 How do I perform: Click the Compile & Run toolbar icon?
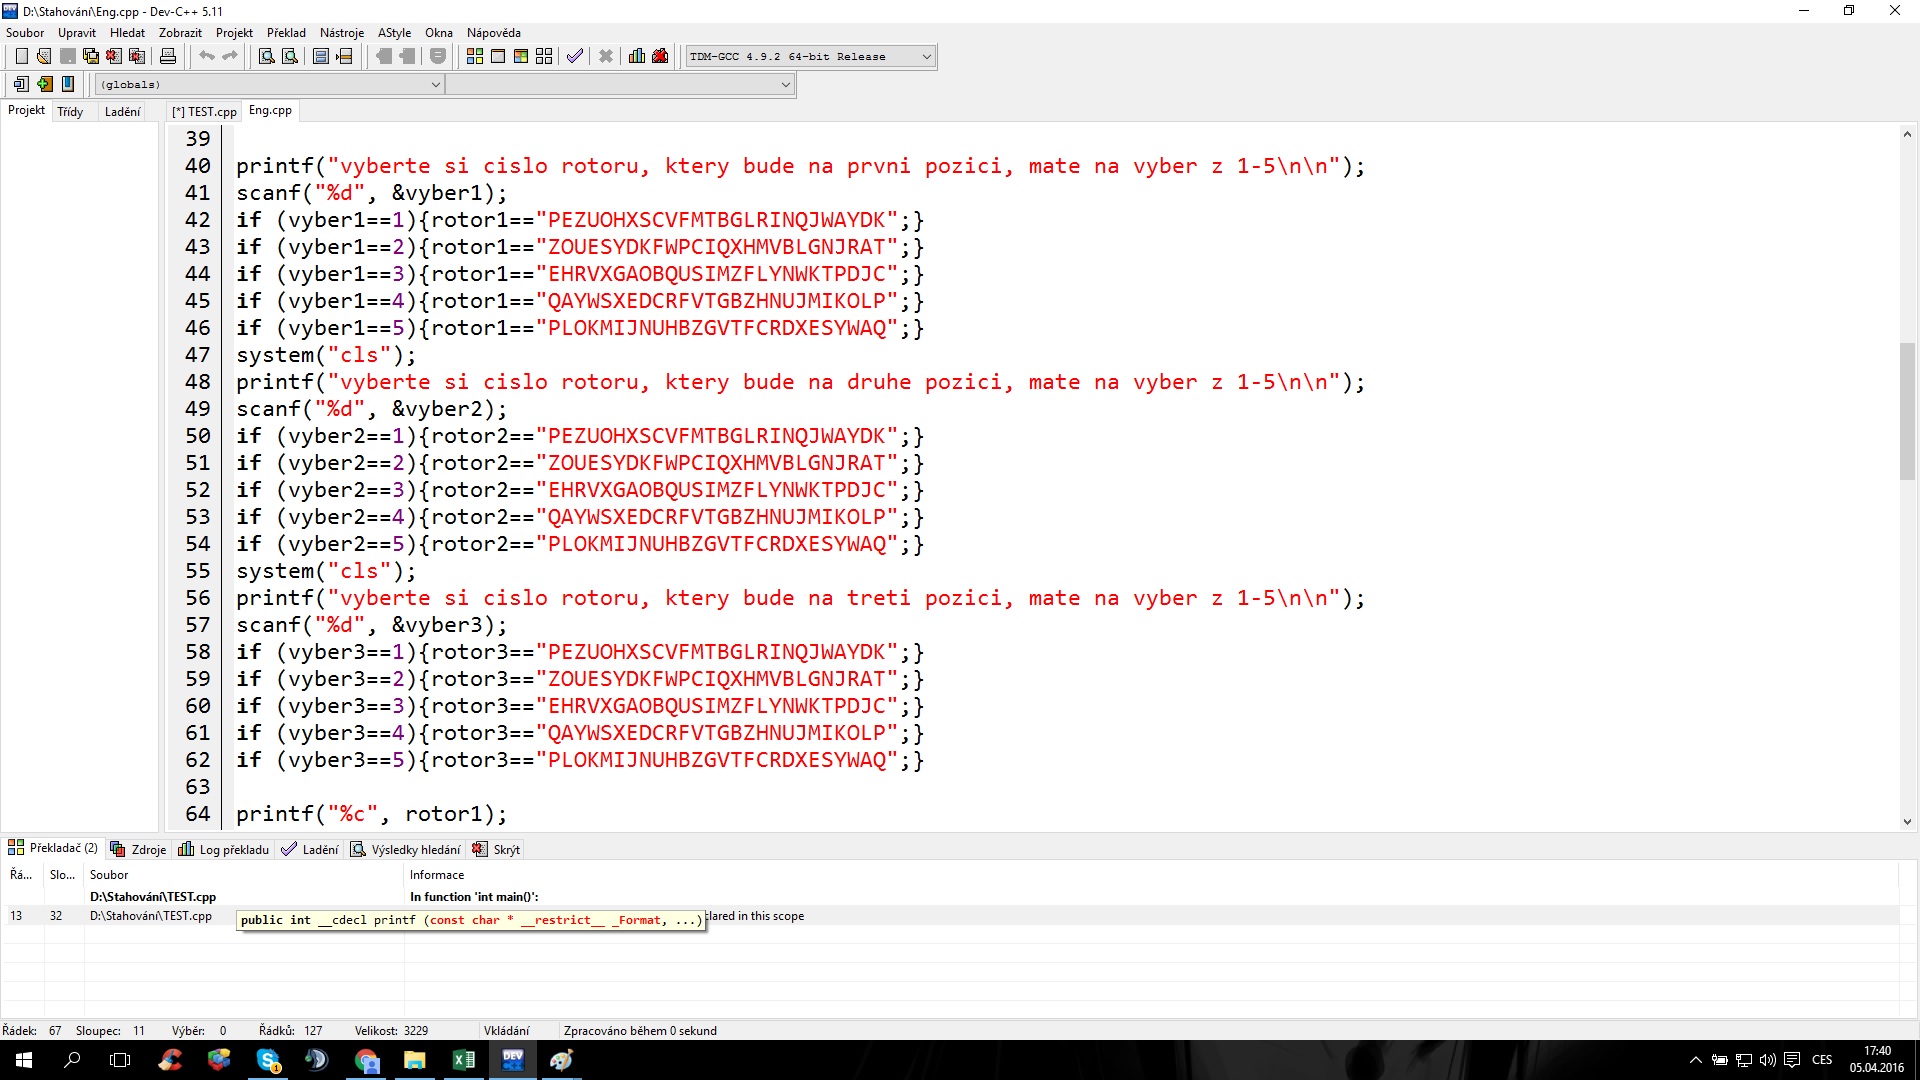pyautogui.click(x=521, y=56)
